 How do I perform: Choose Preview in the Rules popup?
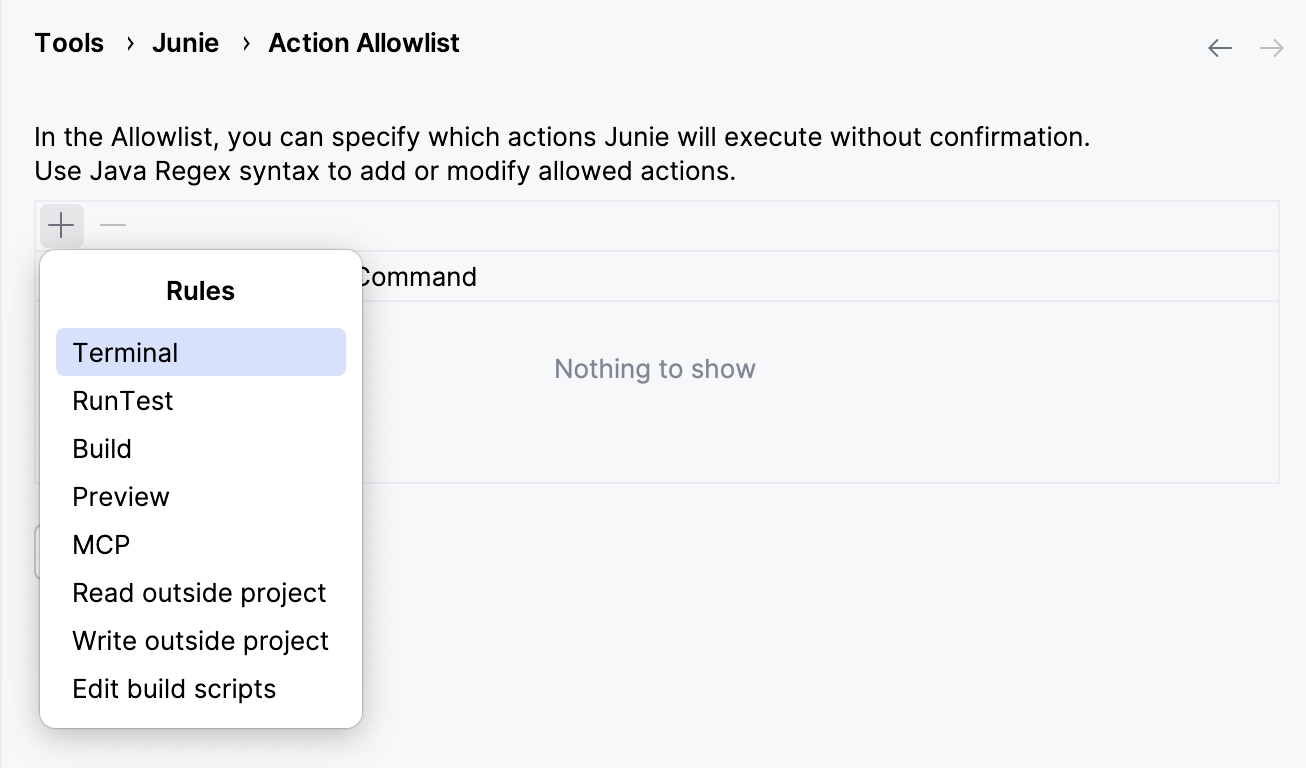tap(120, 496)
